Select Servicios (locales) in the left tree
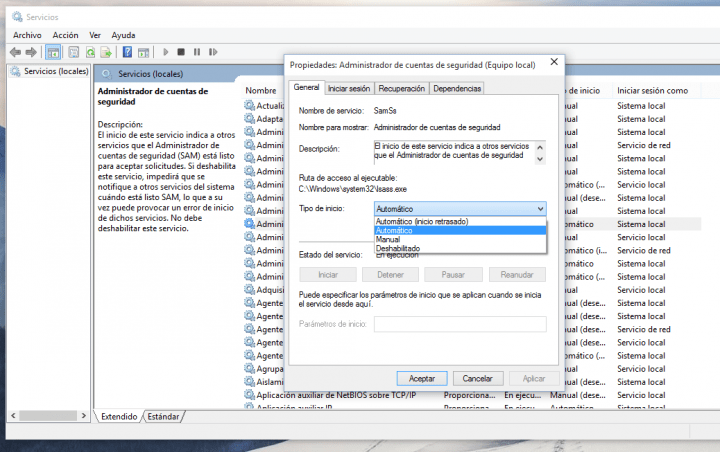 [56, 71]
